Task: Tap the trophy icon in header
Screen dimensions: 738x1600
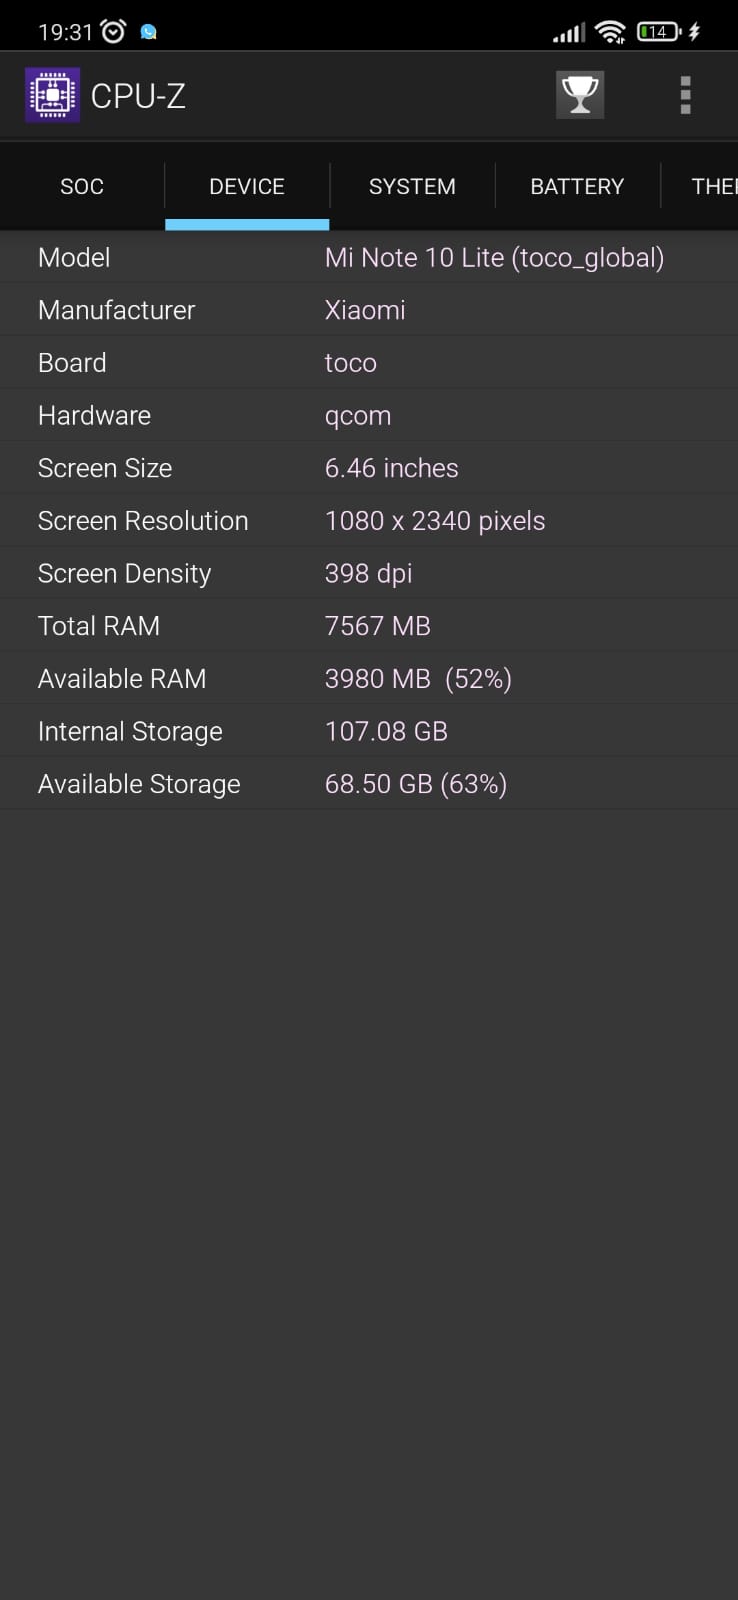Action: tap(580, 95)
